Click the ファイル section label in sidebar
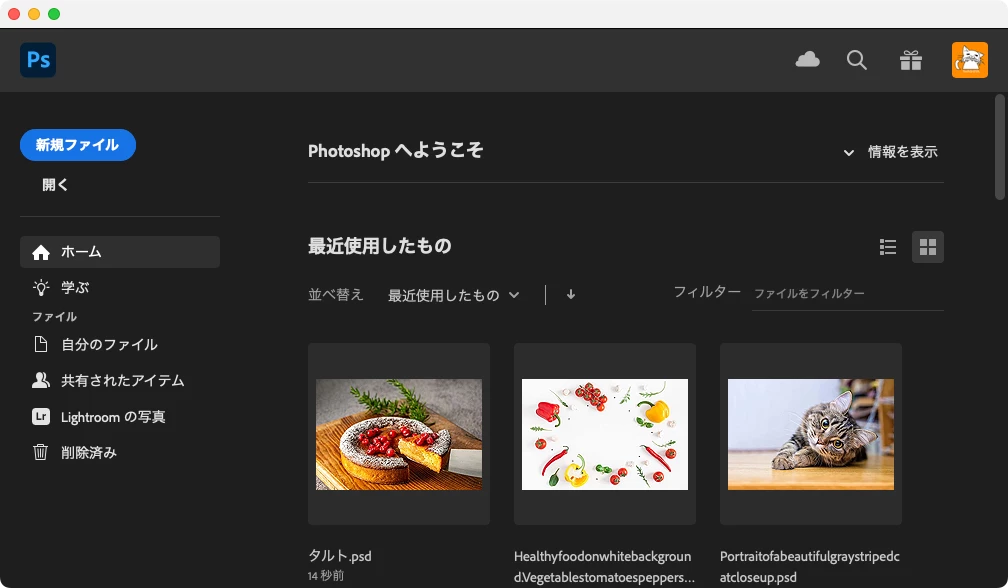This screenshot has height=588, width=1008. (55, 317)
